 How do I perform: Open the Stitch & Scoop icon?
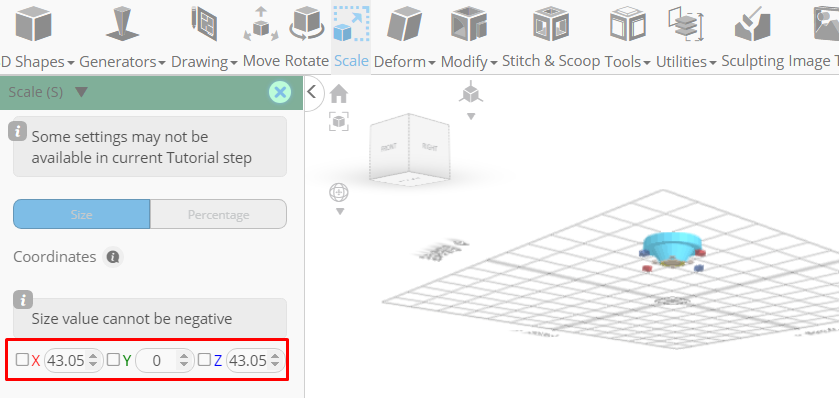coord(550,24)
